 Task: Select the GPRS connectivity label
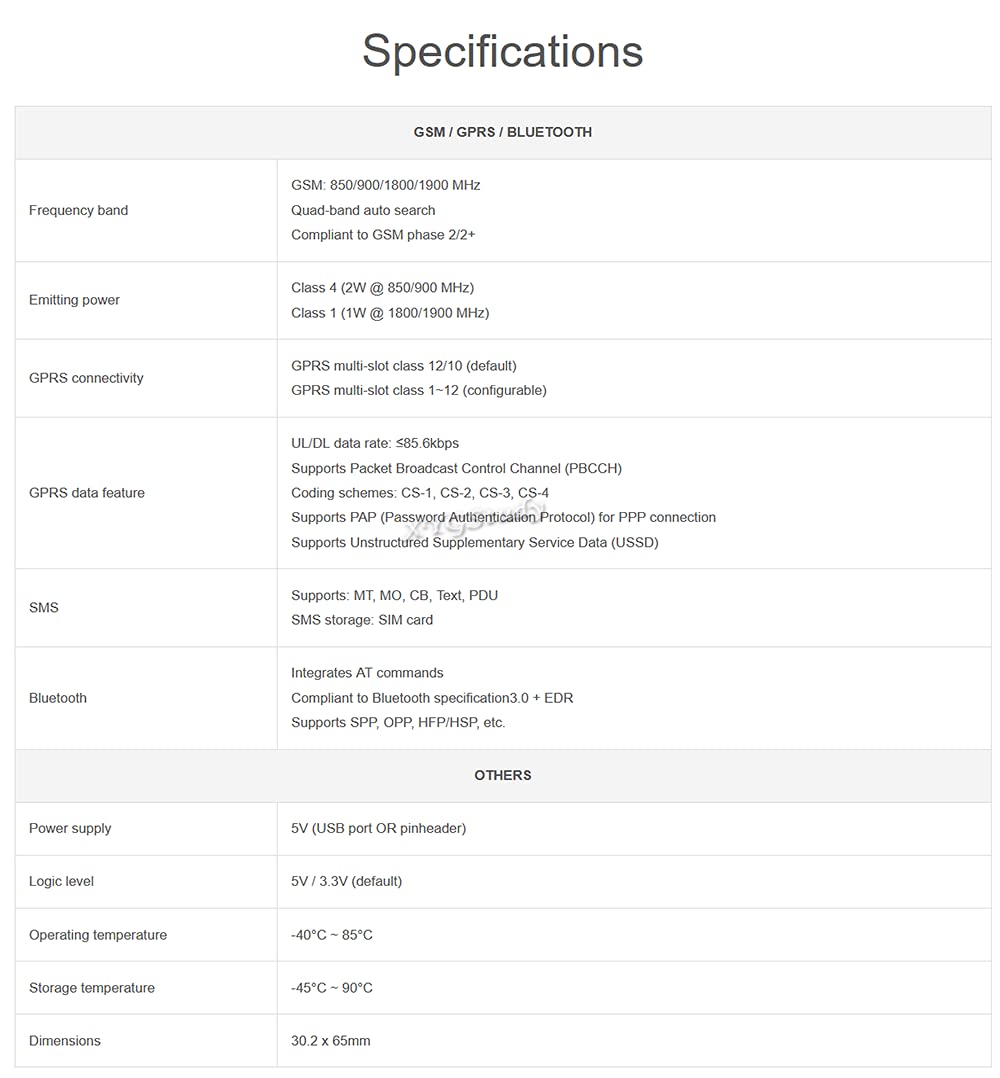[86, 378]
